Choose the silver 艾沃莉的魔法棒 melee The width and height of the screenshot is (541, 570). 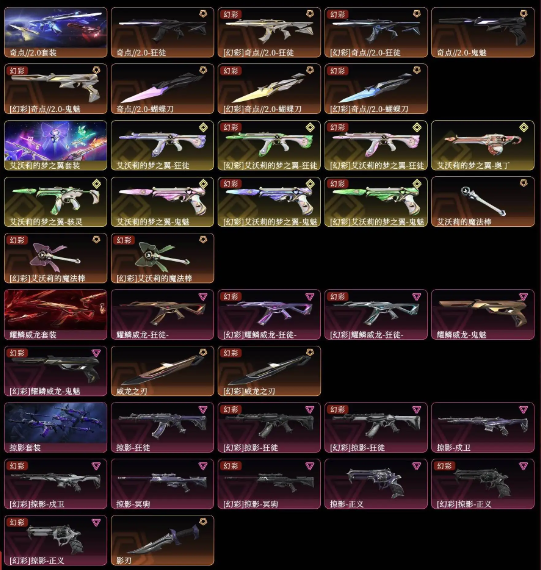483,202
